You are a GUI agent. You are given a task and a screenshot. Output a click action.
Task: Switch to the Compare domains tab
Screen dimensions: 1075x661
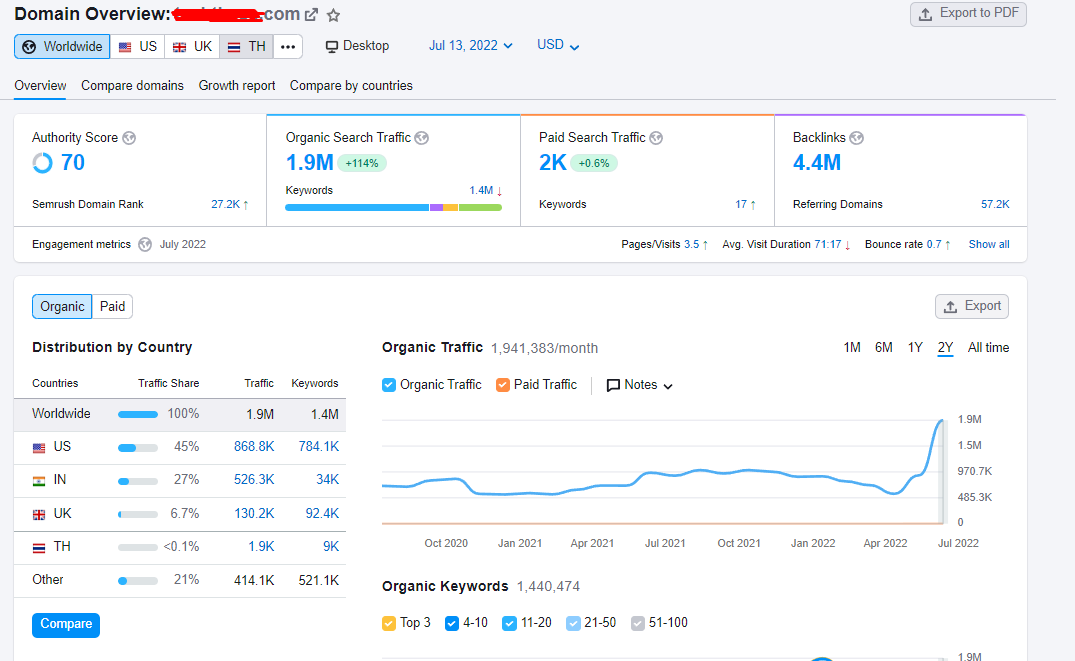132,86
